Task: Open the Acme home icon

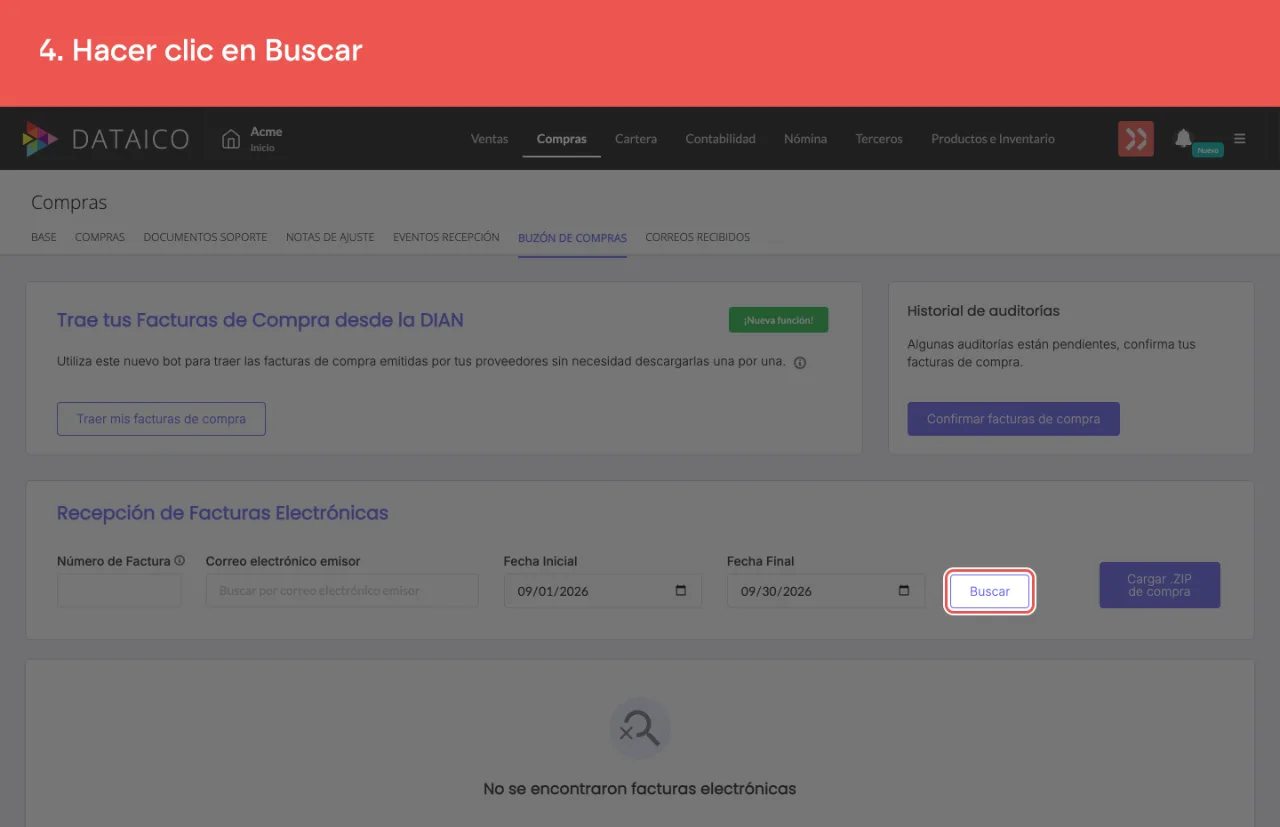Action: [x=231, y=139]
